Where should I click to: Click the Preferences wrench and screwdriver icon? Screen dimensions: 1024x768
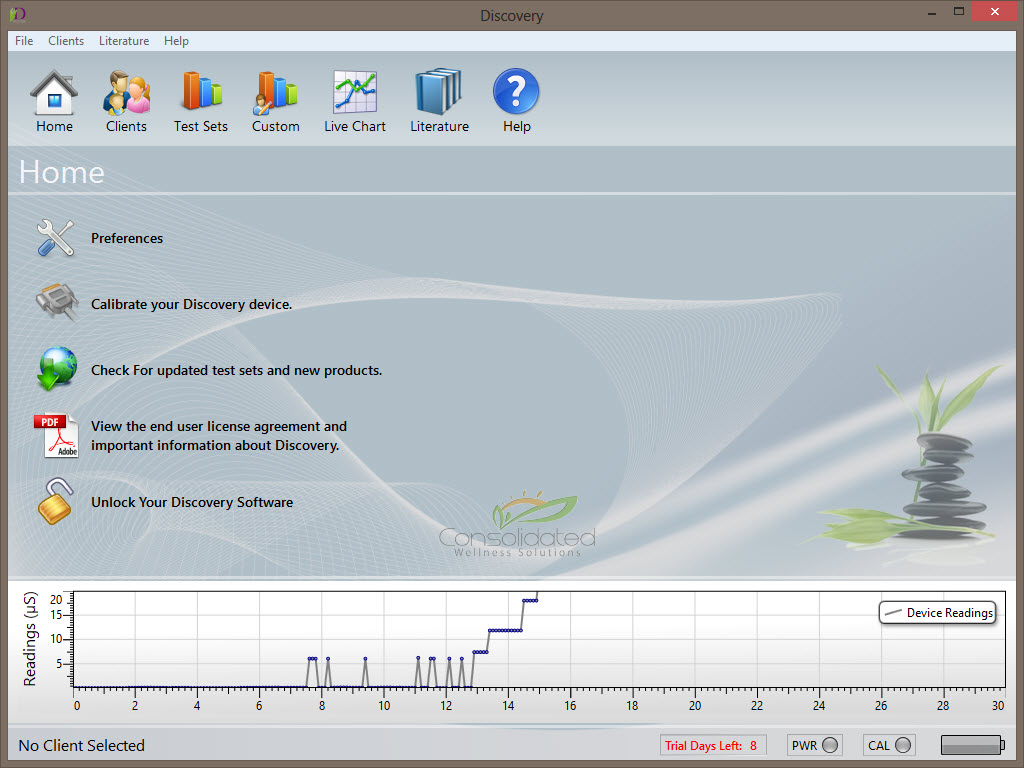(56, 238)
